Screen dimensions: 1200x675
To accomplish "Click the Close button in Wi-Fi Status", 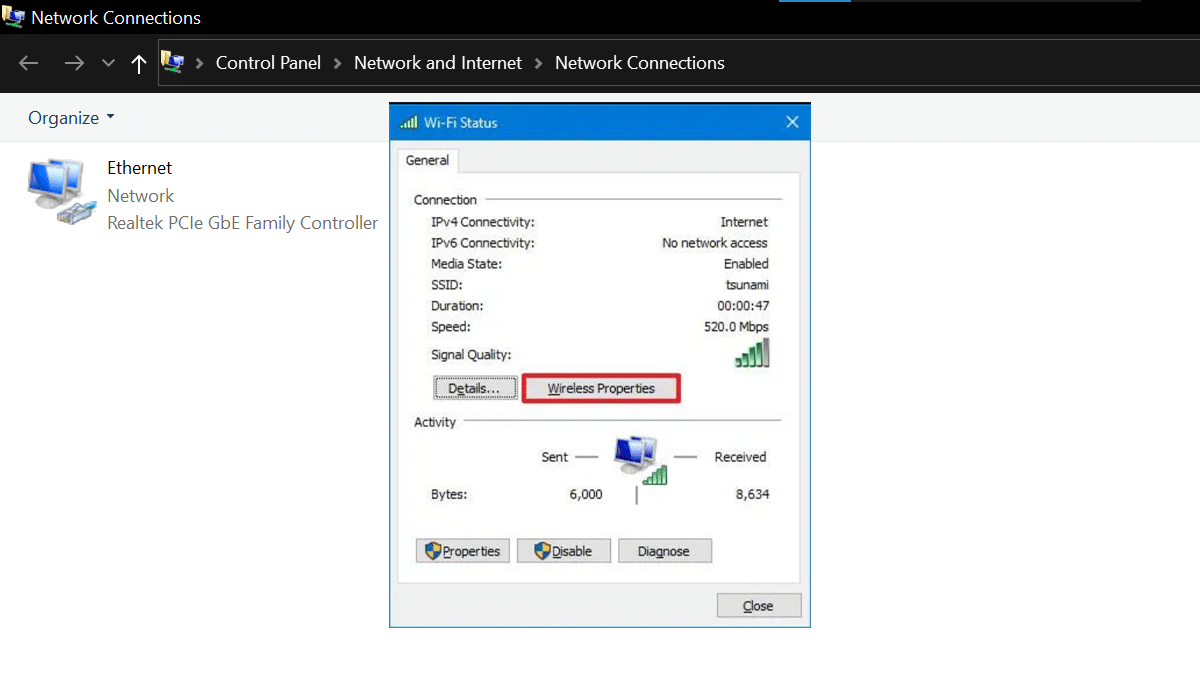I will pos(759,606).
